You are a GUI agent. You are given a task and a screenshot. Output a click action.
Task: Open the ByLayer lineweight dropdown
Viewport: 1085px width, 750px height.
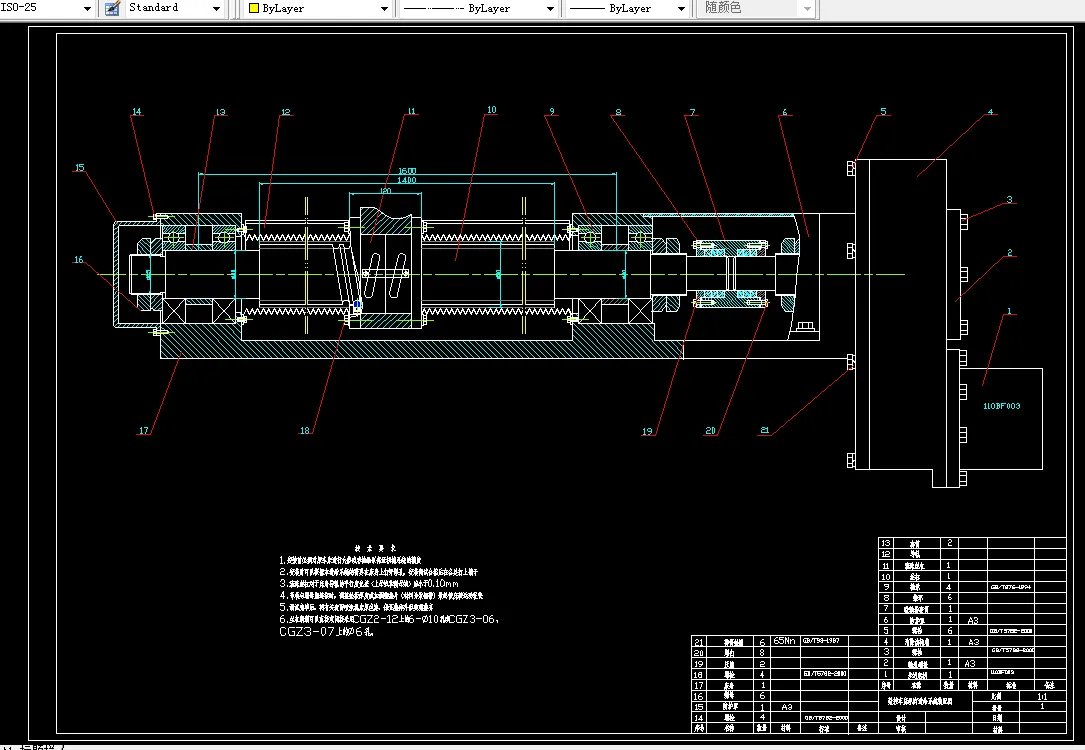click(627, 8)
